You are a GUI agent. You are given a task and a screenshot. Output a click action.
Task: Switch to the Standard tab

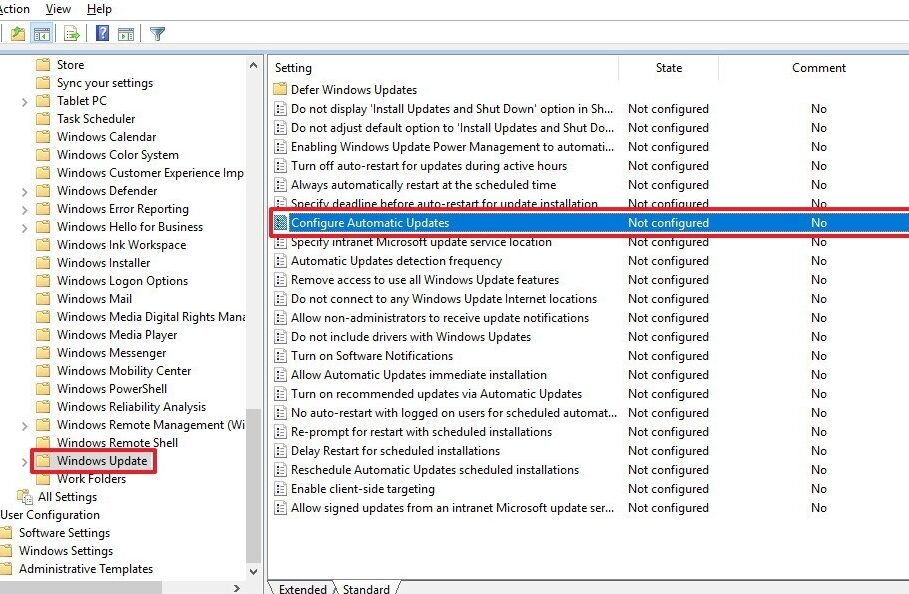tap(366, 589)
